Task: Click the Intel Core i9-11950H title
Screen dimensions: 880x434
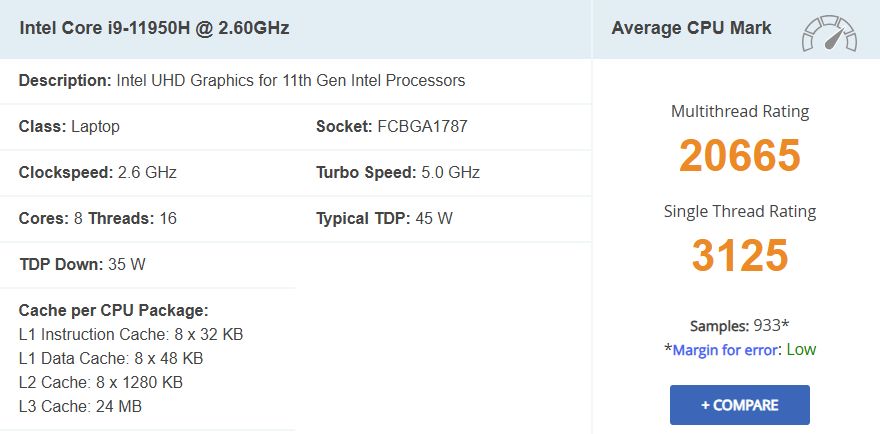Action: tap(154, 28)
